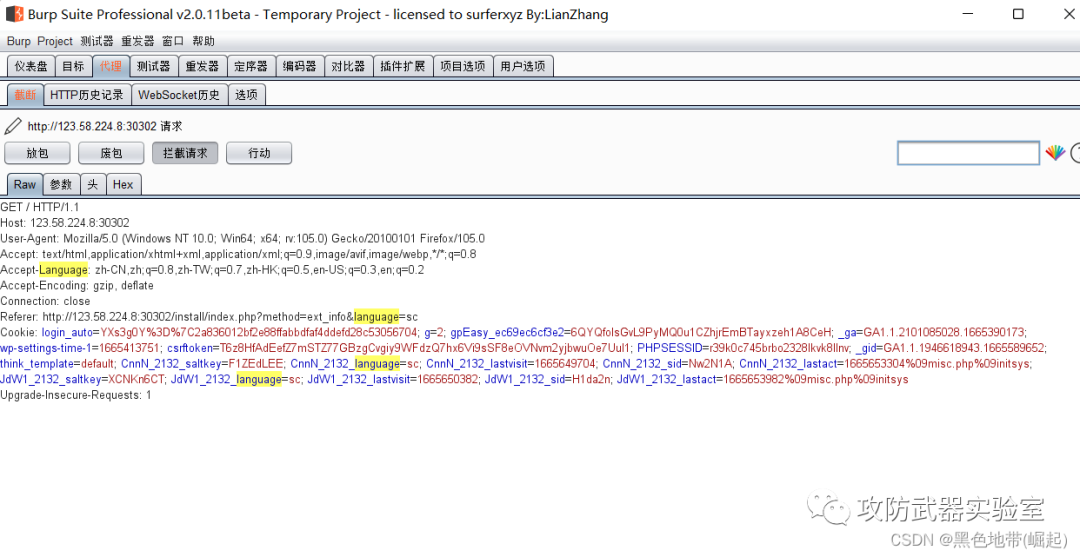
Task: Switch to the 编码器 tab
Action: point(300,67)
